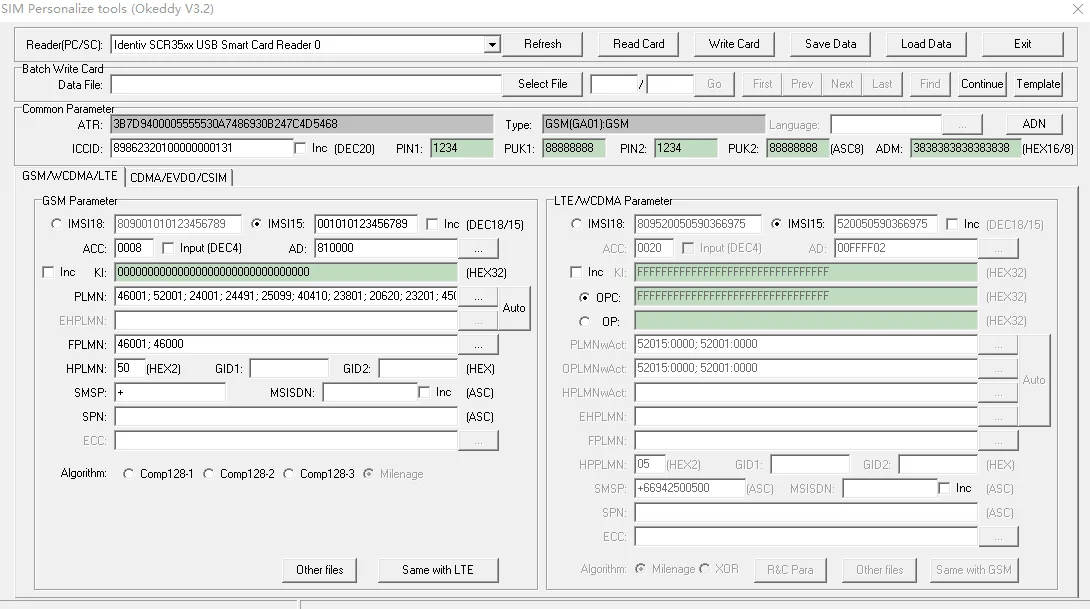
Task: Click the Exit button
Action: point(1022,44)
